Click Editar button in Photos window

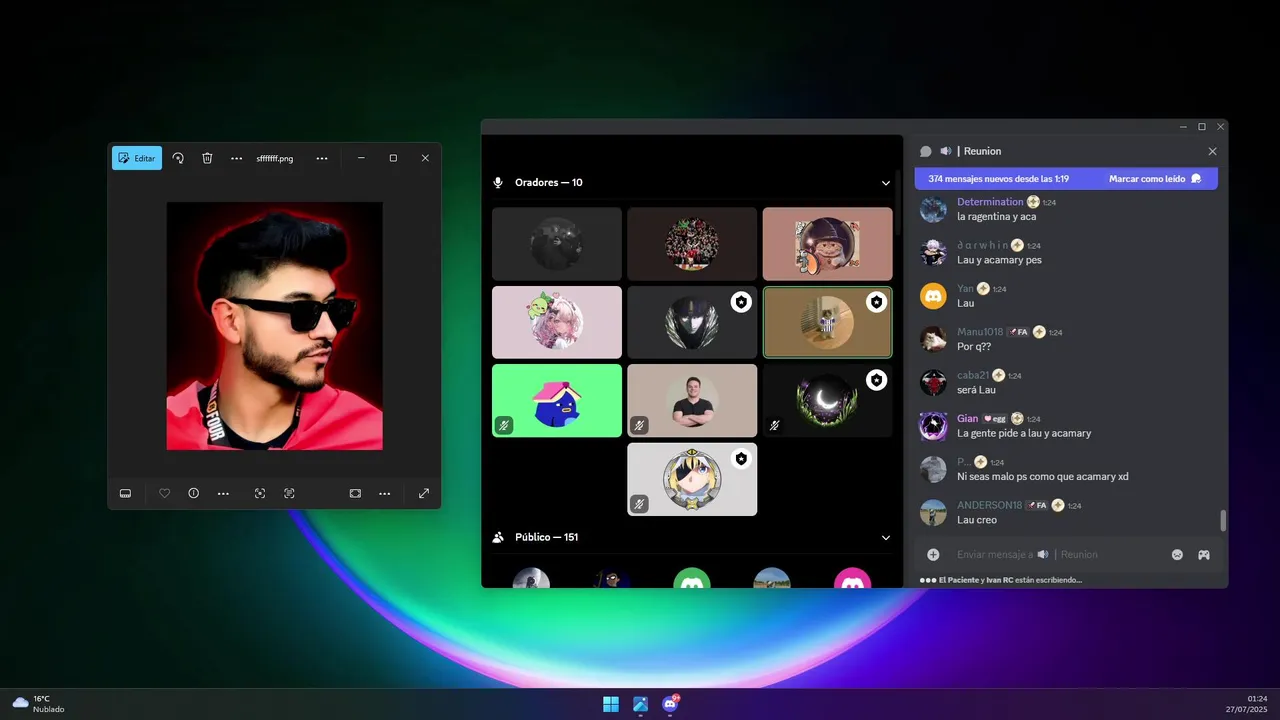(x=137, y=158)
